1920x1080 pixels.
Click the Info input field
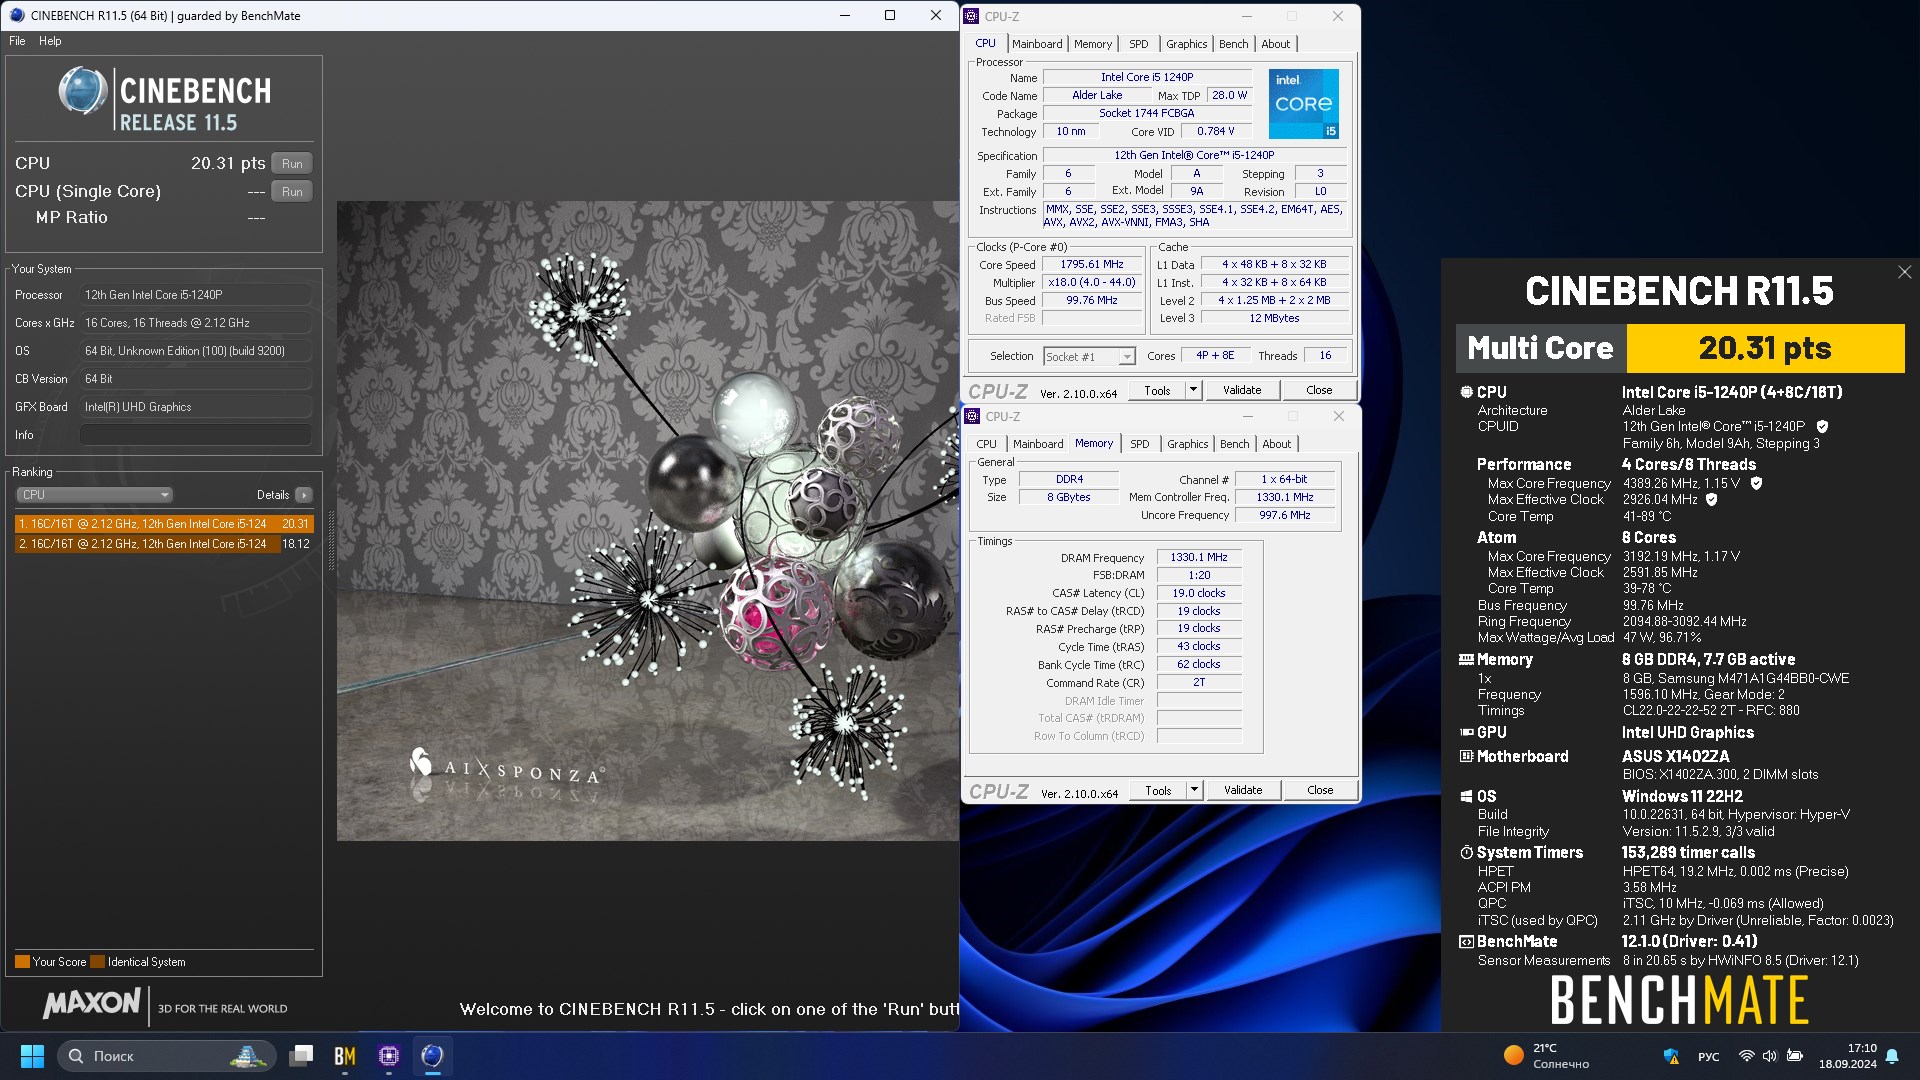pos(195,435)
